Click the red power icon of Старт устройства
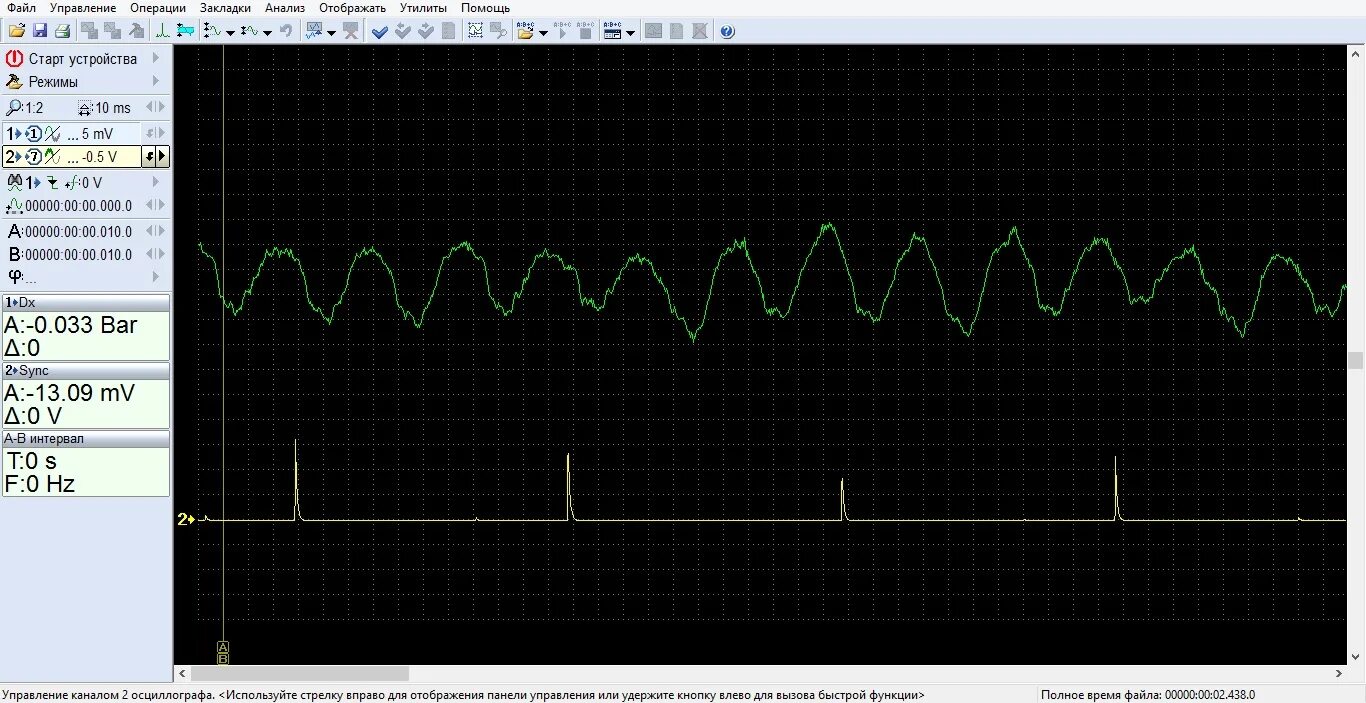 (14, 59)
